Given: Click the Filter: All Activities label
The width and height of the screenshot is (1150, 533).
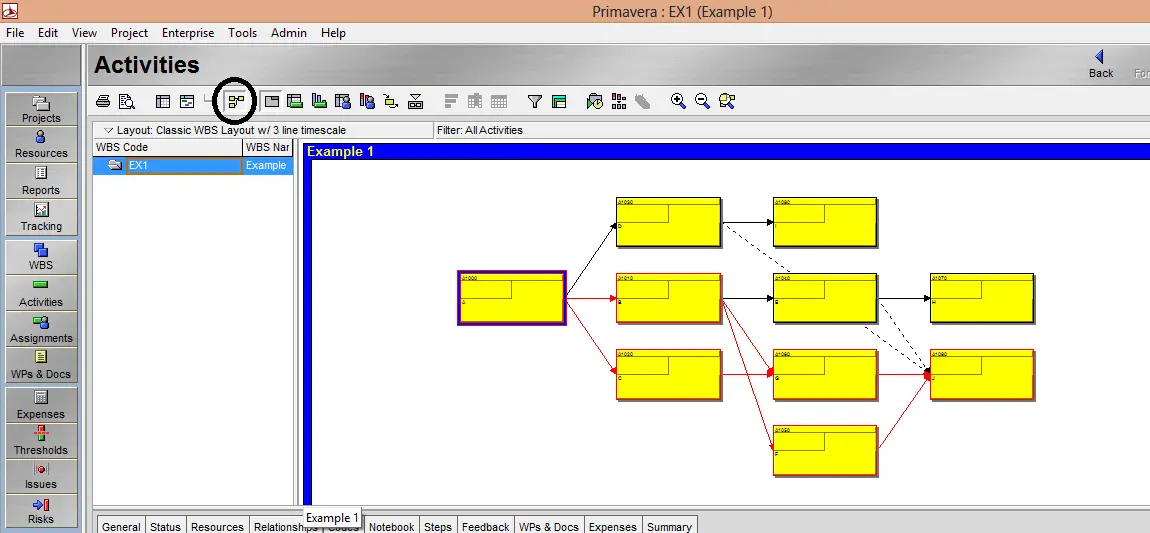Looking at the screenshot, I should pyautogui.click(x=480, y=131).
